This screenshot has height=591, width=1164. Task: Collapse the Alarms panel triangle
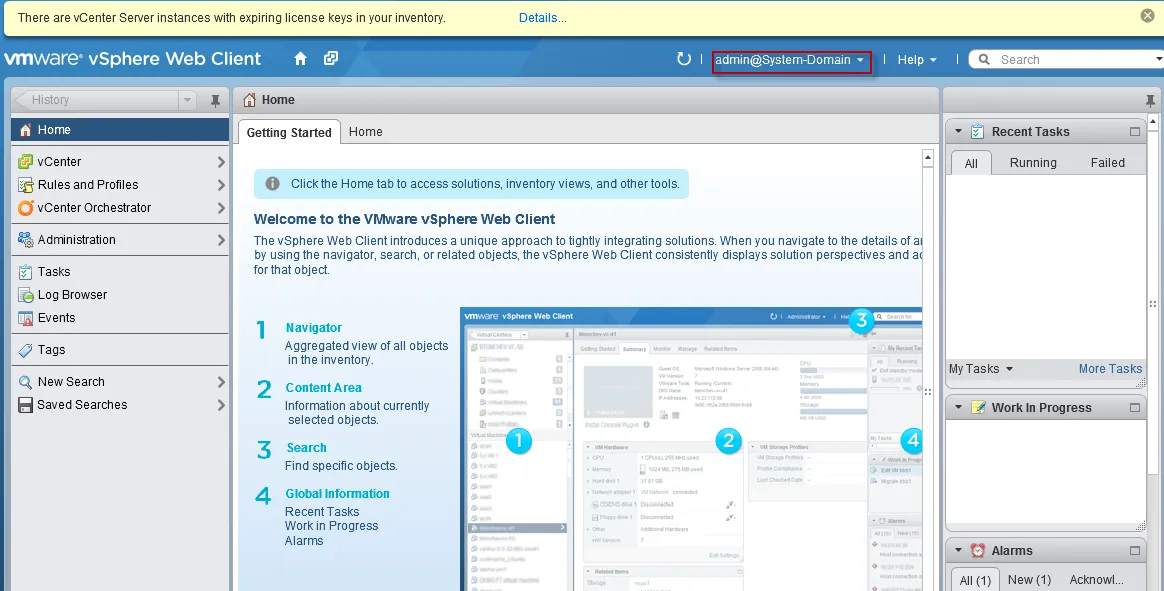pos(958,551)
